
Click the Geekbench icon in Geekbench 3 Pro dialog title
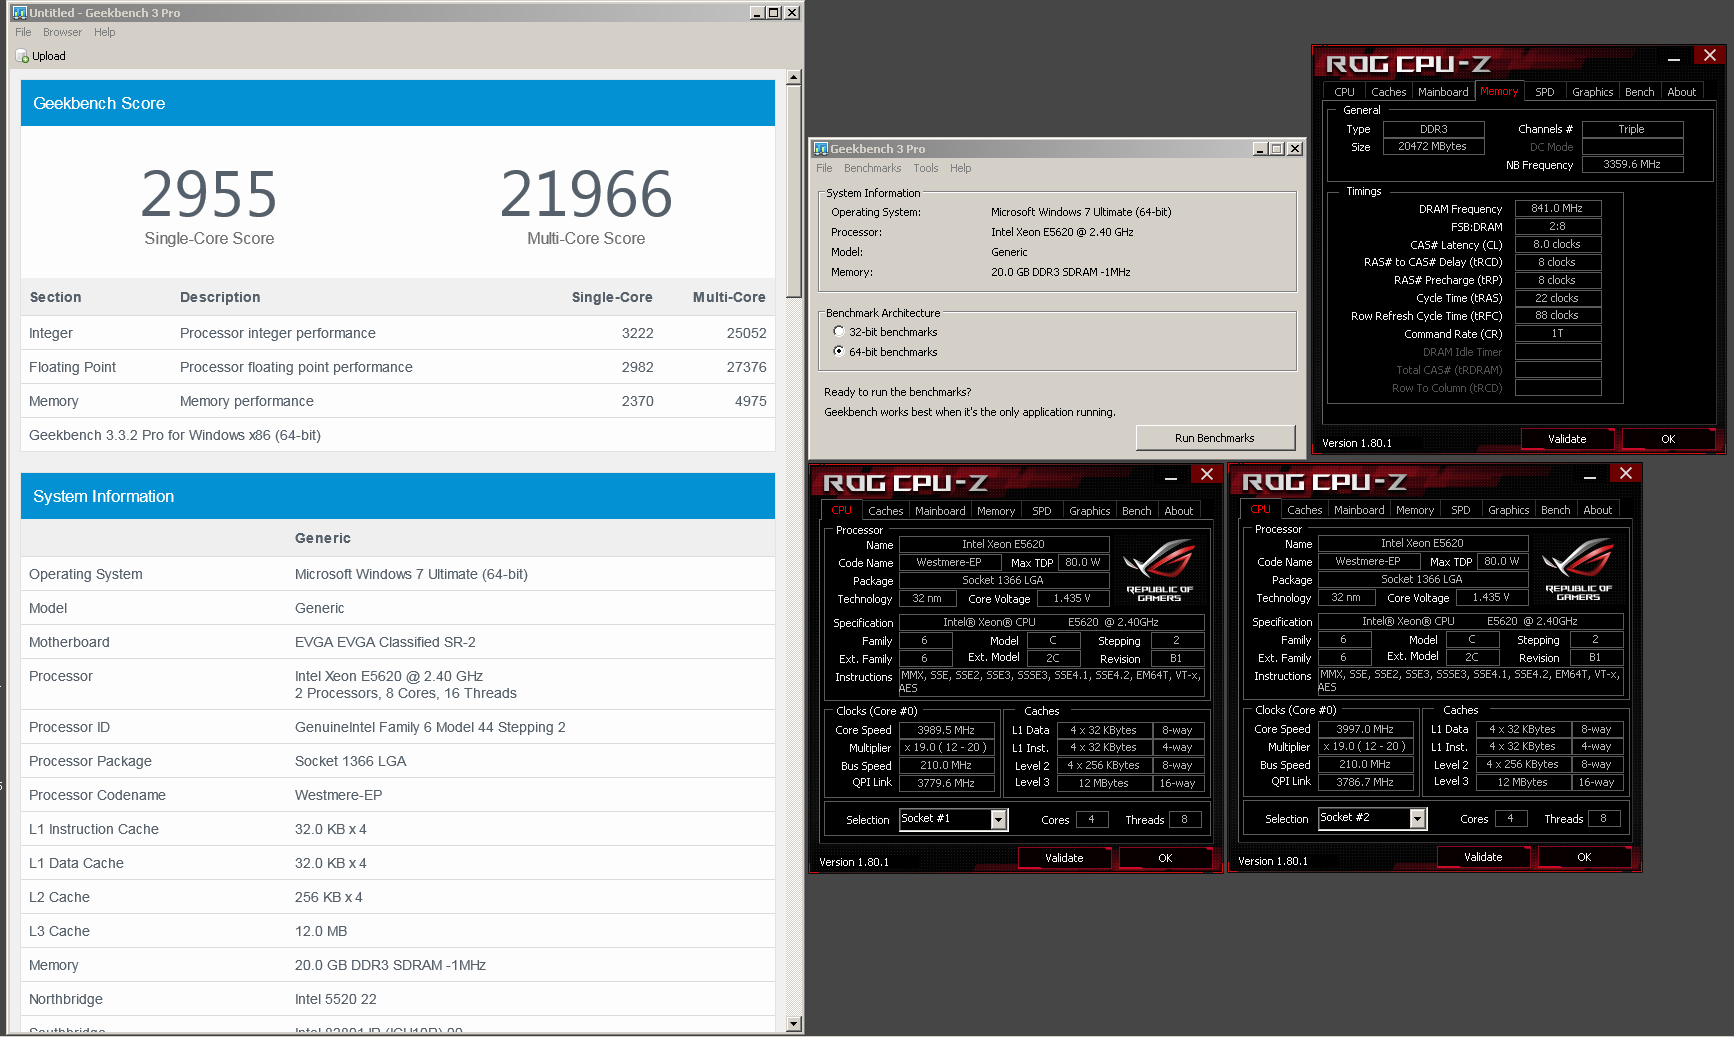click(x=821, y=149)
